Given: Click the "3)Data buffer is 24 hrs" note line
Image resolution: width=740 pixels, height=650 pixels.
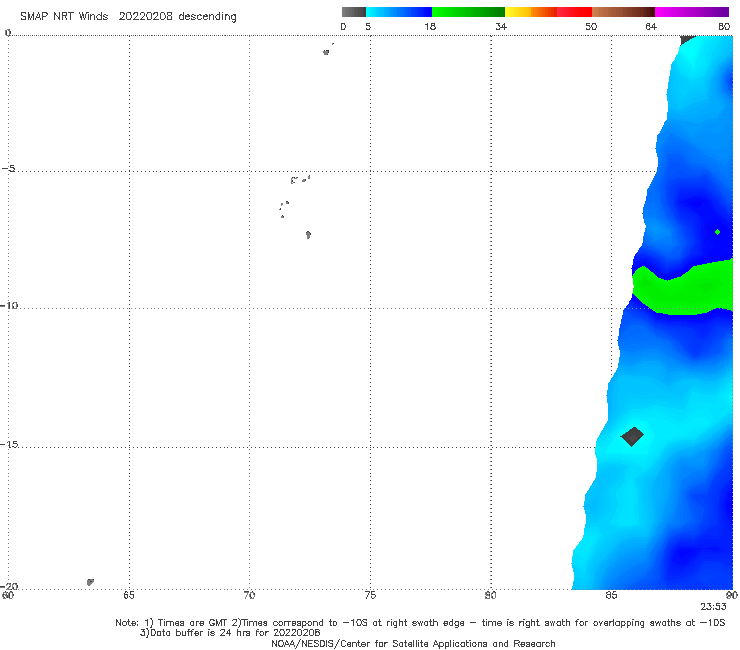Looking at the screenshot, I should 230,633.
